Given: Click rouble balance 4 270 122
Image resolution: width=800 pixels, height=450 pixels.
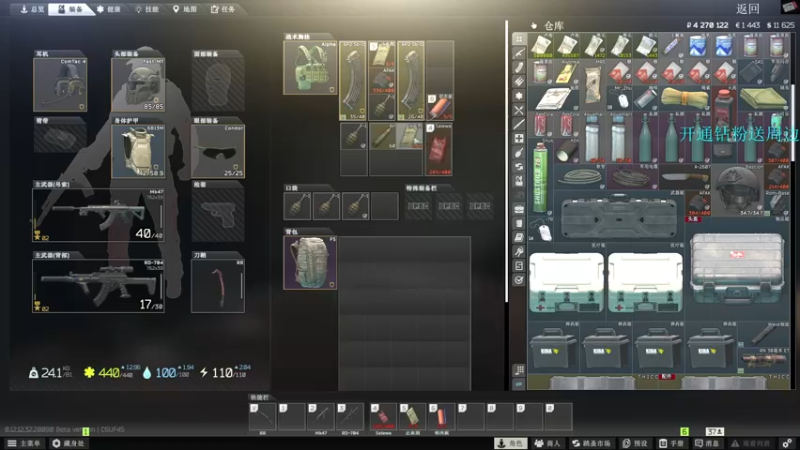Looking at the screenshot, I should click(707, 25).
